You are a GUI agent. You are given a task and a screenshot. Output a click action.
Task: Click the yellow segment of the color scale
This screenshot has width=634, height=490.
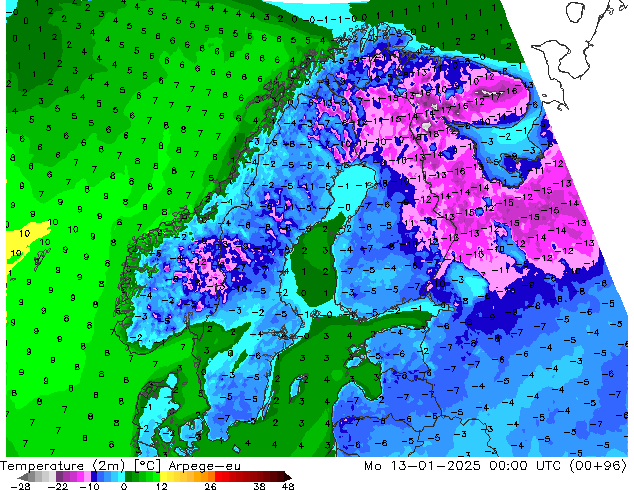pos(163,476)
